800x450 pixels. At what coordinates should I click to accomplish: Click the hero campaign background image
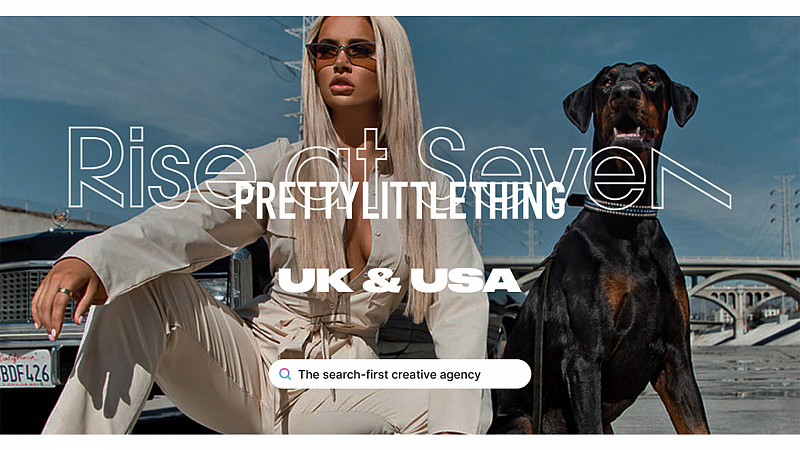(x=400, y=225)
